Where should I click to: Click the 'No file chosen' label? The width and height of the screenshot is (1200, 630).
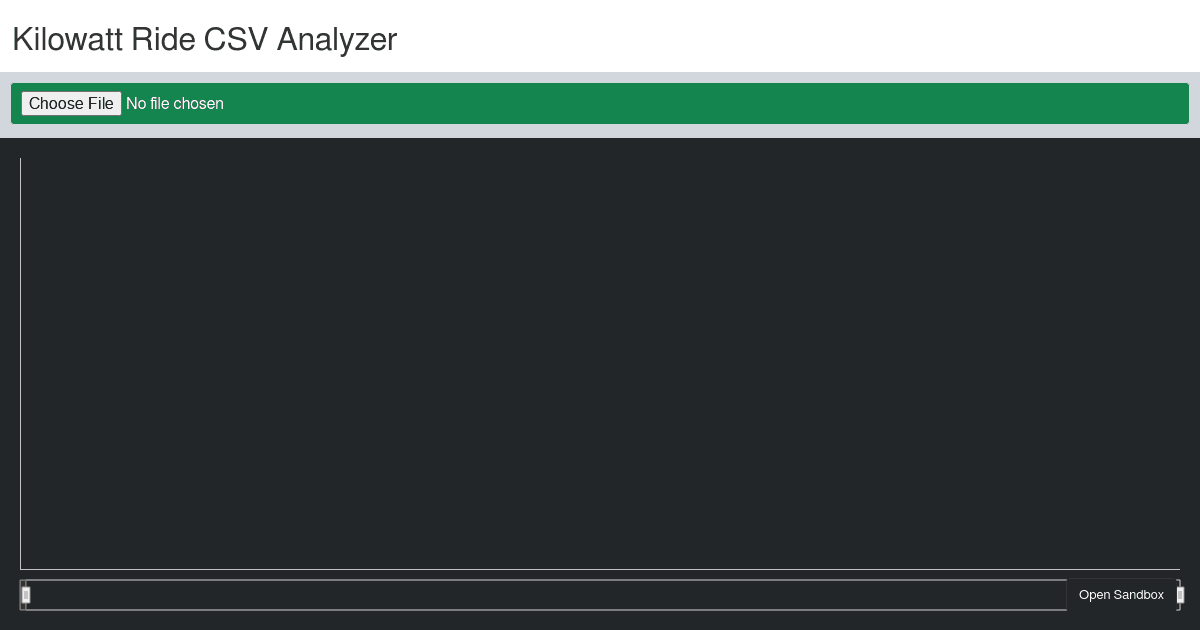(175, 103)
